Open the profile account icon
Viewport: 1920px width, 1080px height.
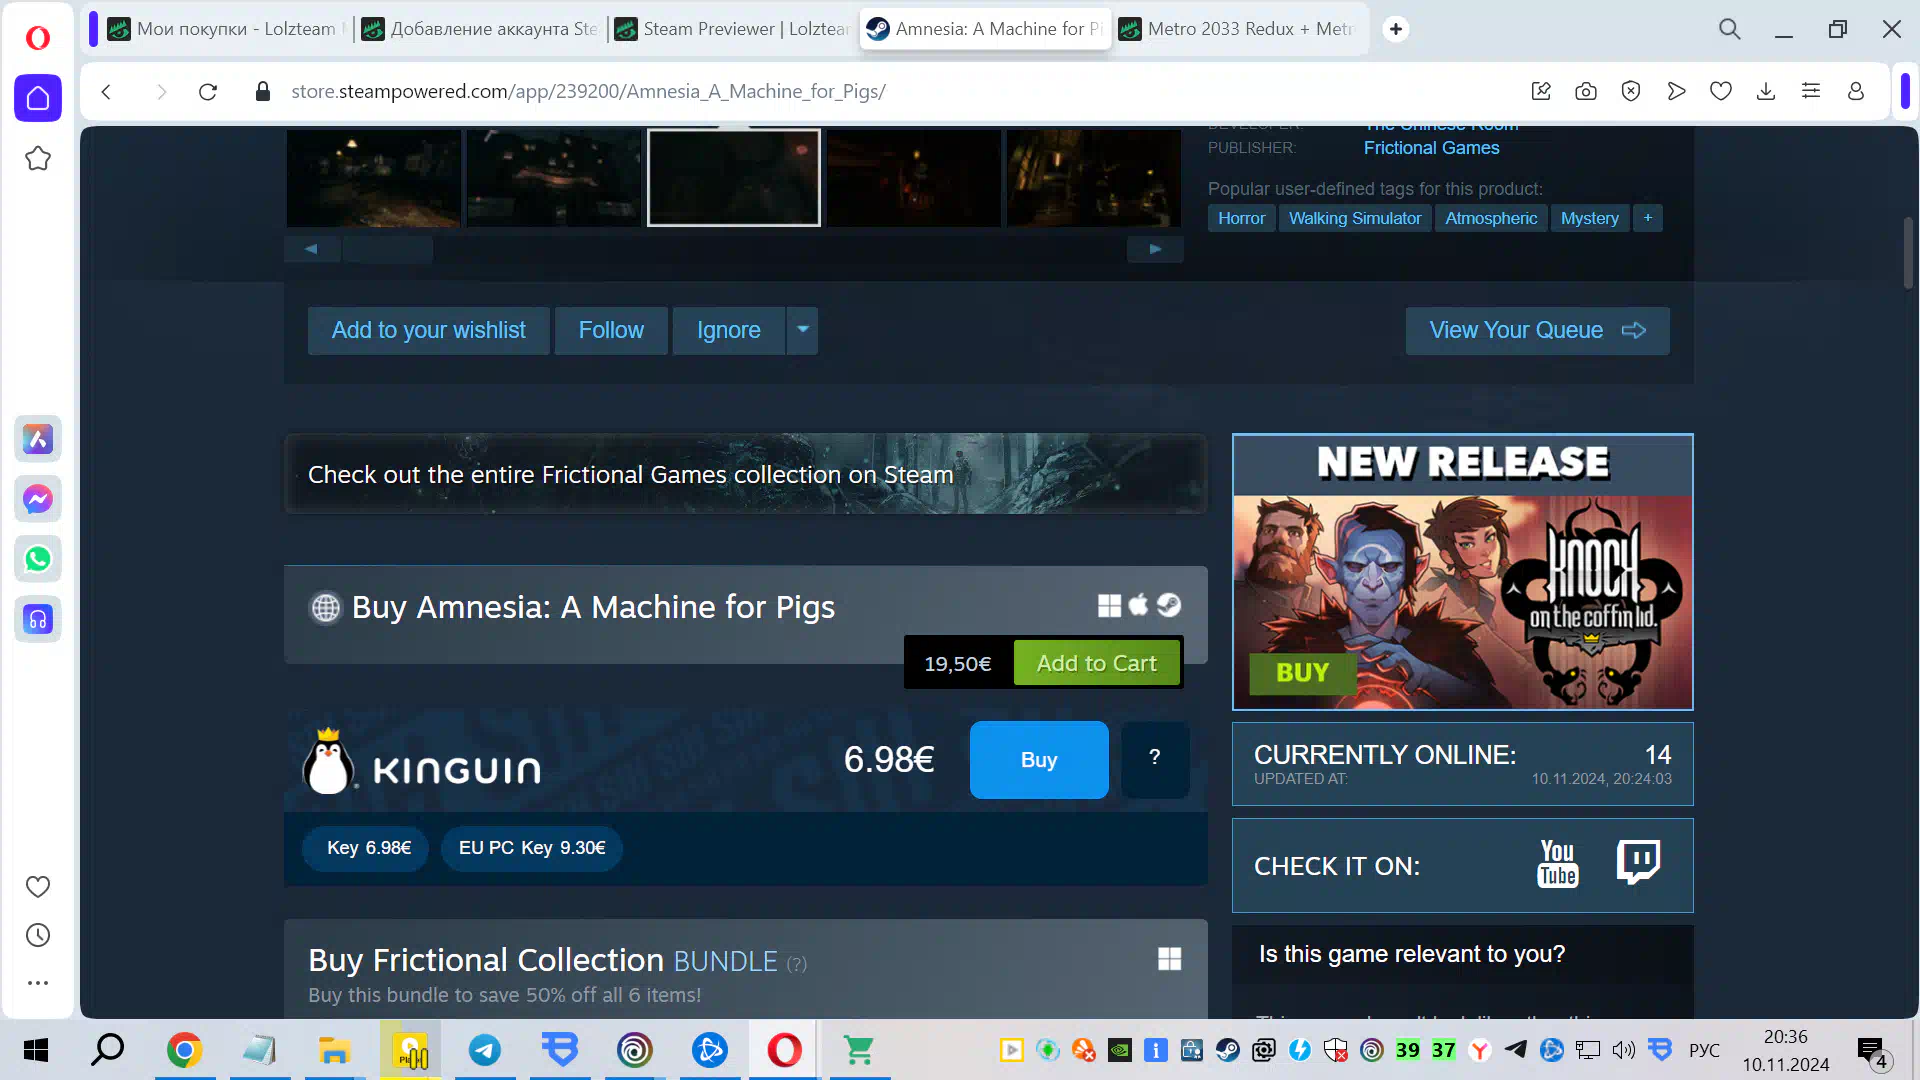click(x=1856, y=92)
